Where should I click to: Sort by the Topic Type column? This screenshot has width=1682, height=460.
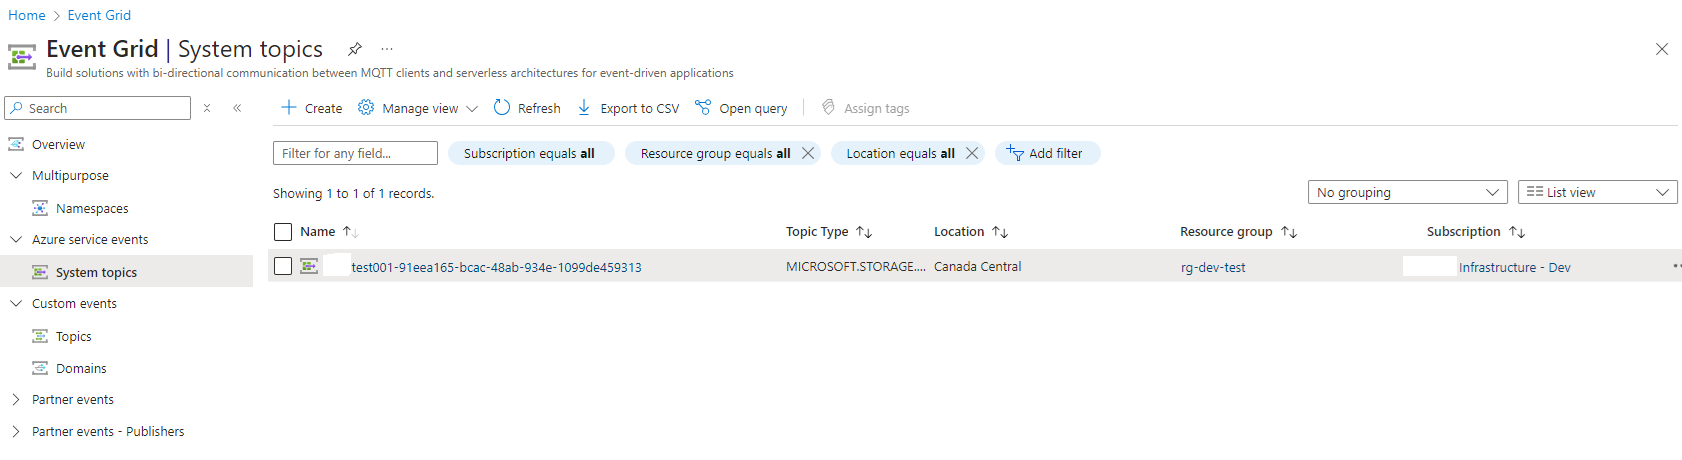click(x=828, y=232)
